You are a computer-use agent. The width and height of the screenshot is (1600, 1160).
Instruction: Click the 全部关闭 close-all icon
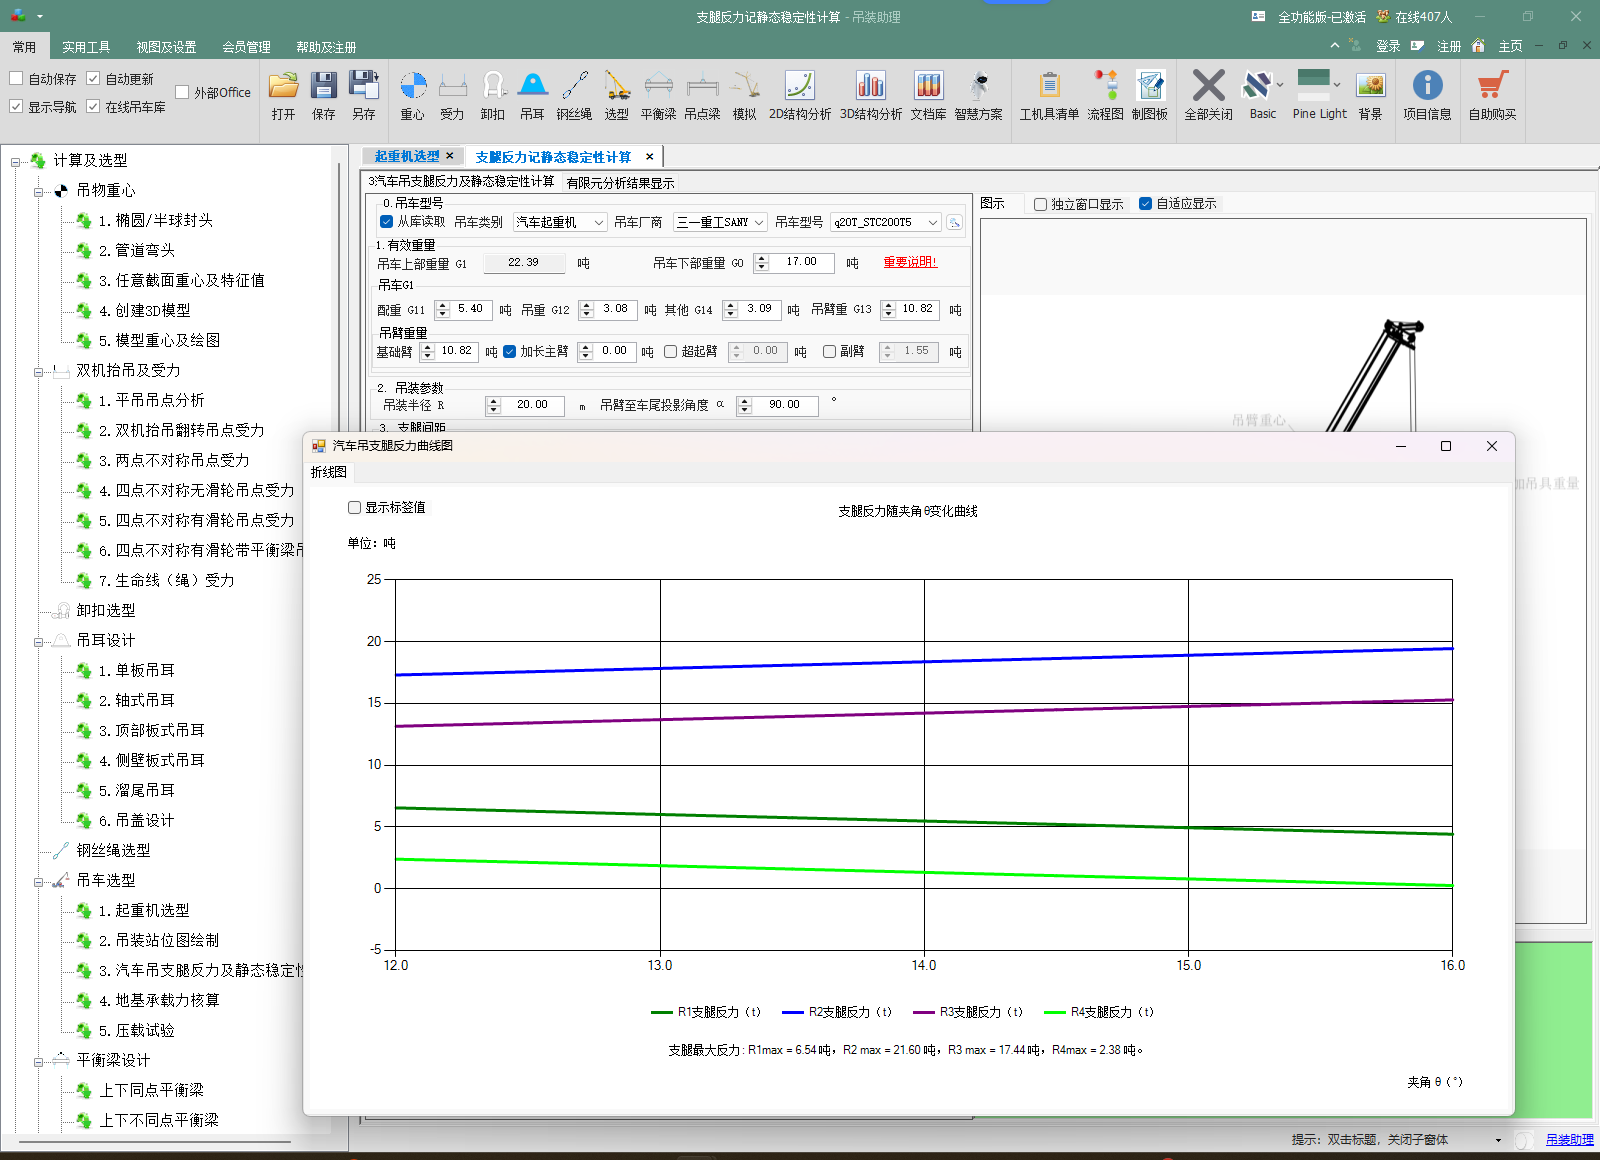coord(1208,96)
